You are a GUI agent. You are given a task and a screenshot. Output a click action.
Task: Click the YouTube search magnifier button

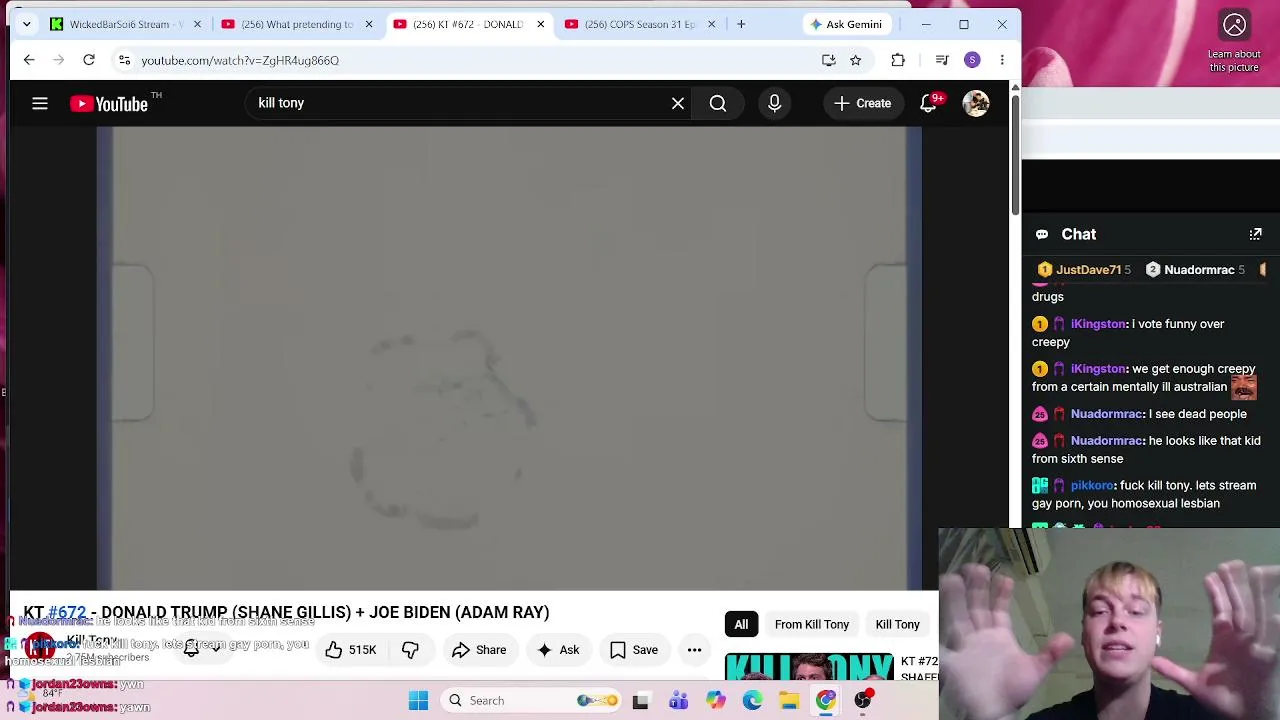(x=718, y=103)
